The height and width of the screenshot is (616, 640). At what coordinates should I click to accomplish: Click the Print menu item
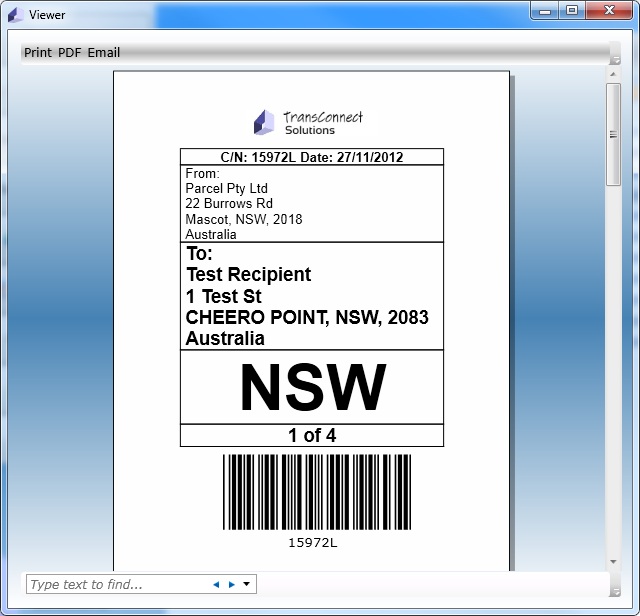(38, 53)
